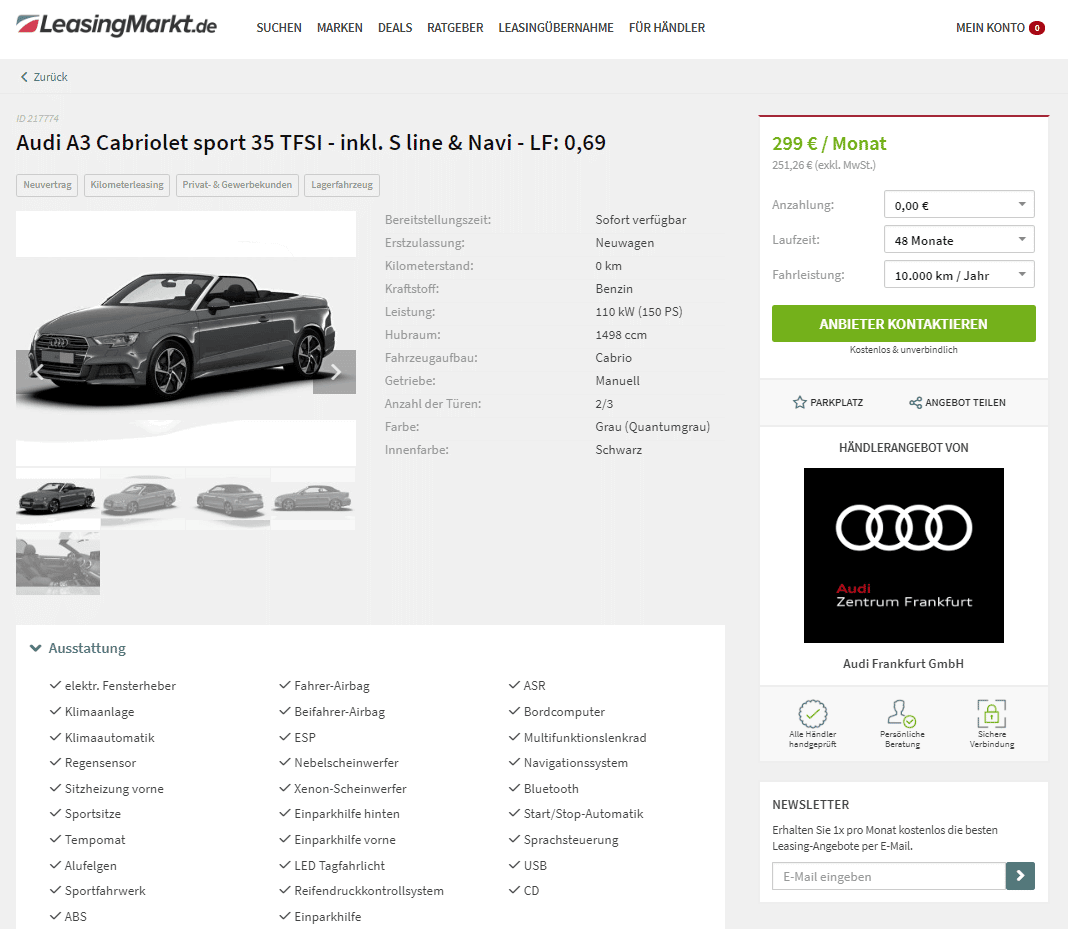This screenshot has height=929, width=1068.
Task: Open LEASINGÜBERNAHME page
Action: (x=556, y=28)
